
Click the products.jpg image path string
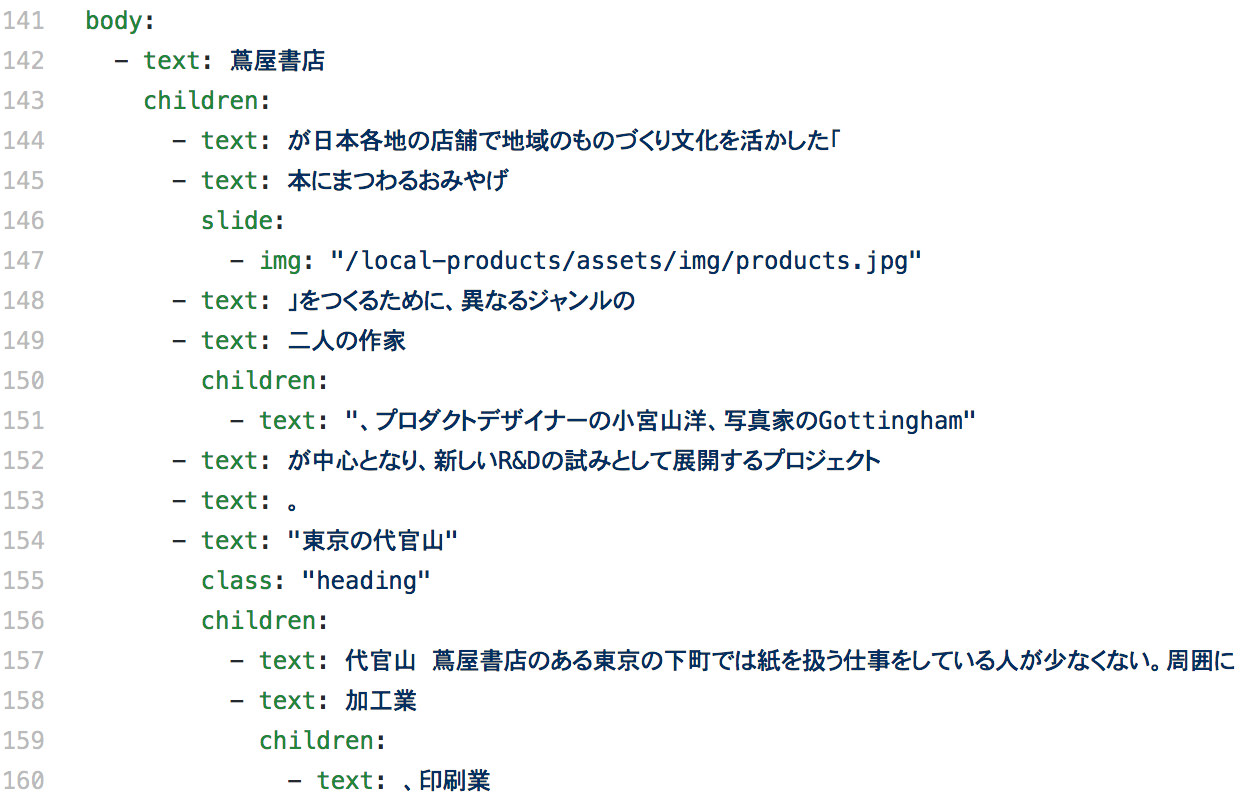click(x=631, y=260)
